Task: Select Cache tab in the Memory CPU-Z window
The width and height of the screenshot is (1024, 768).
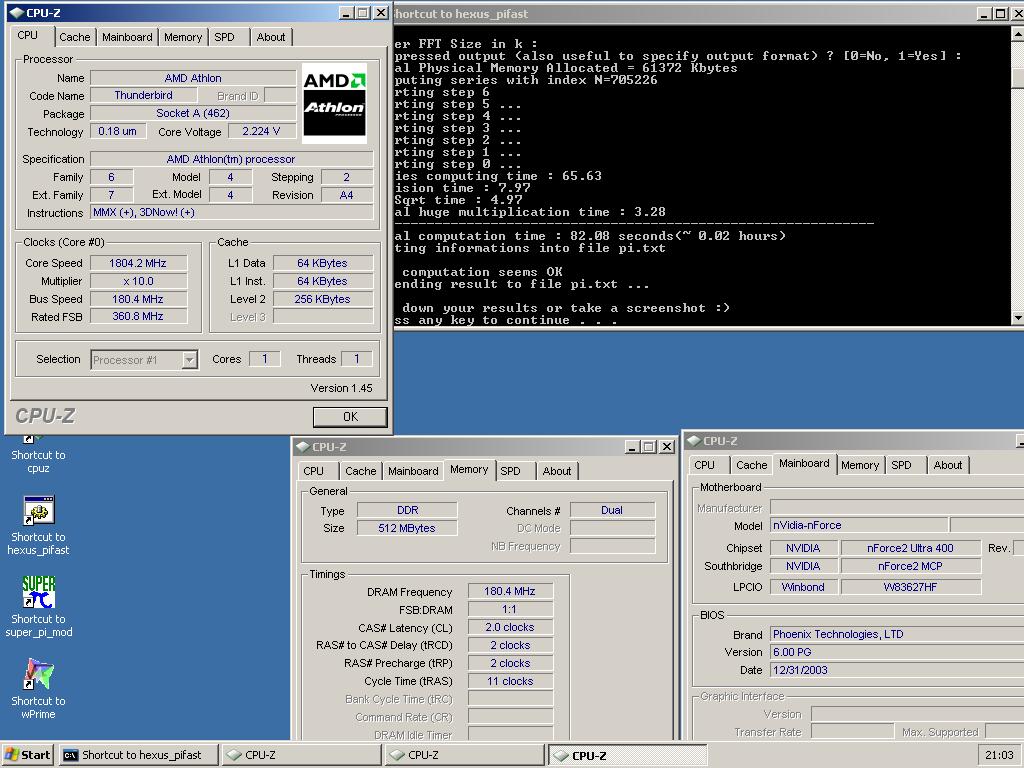Action: click(360, 471)
